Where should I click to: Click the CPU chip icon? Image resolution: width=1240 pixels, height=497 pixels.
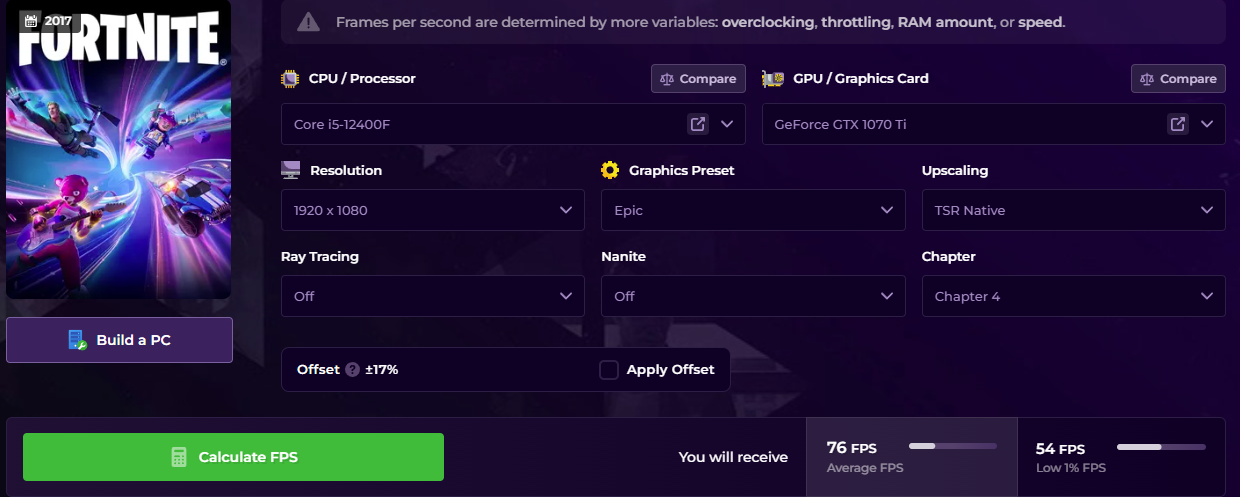290,79
